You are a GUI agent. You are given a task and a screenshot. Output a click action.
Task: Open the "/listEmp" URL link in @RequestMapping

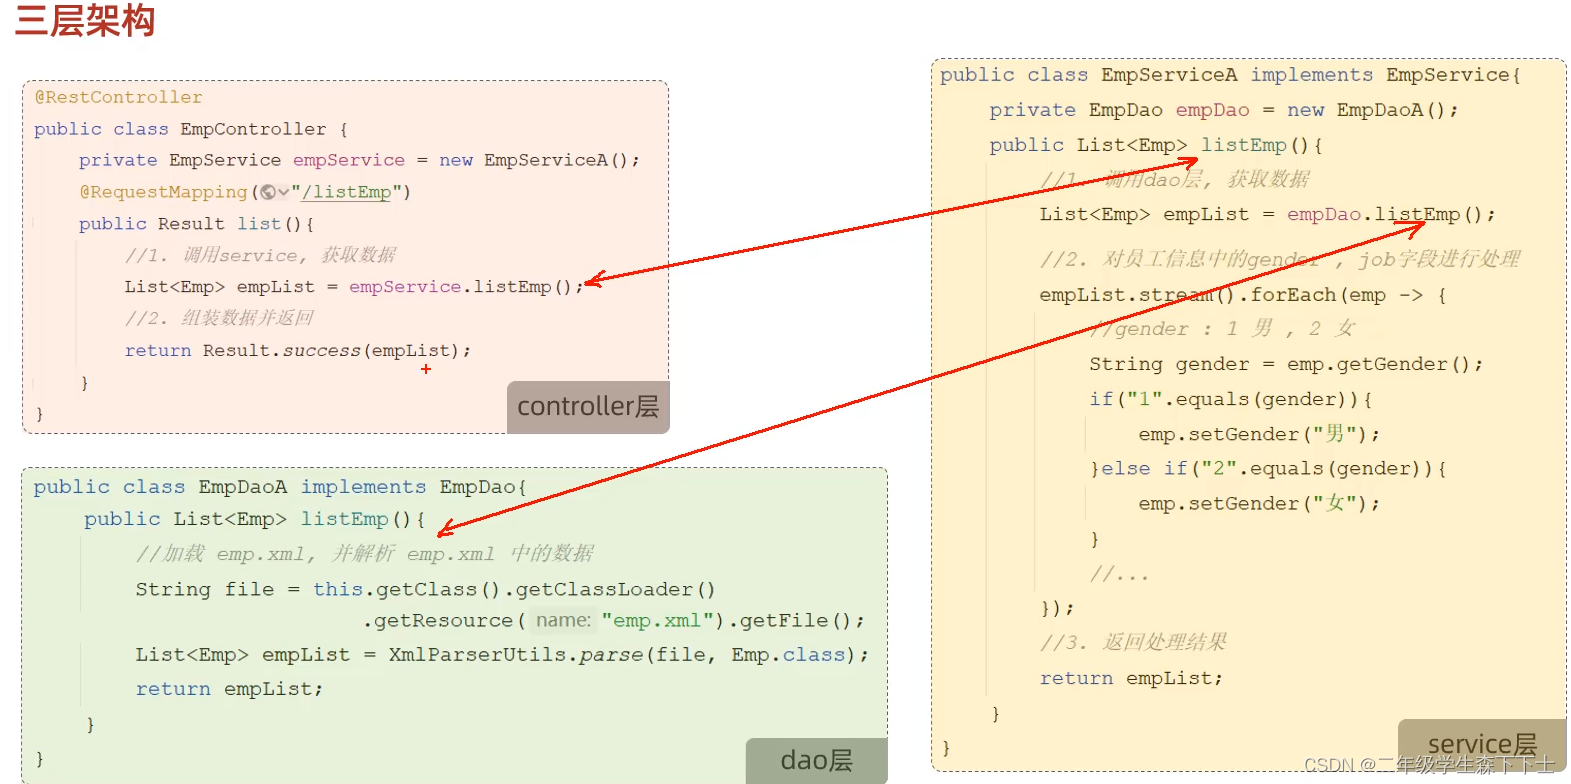coord(346,192)
